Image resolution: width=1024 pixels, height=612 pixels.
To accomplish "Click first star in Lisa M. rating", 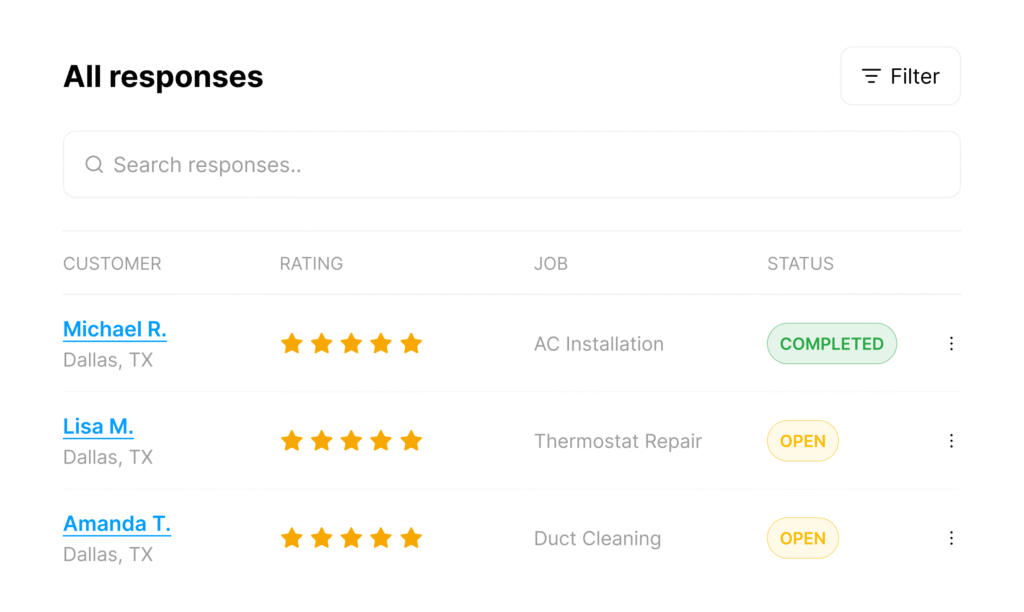I will pos(292,440).
